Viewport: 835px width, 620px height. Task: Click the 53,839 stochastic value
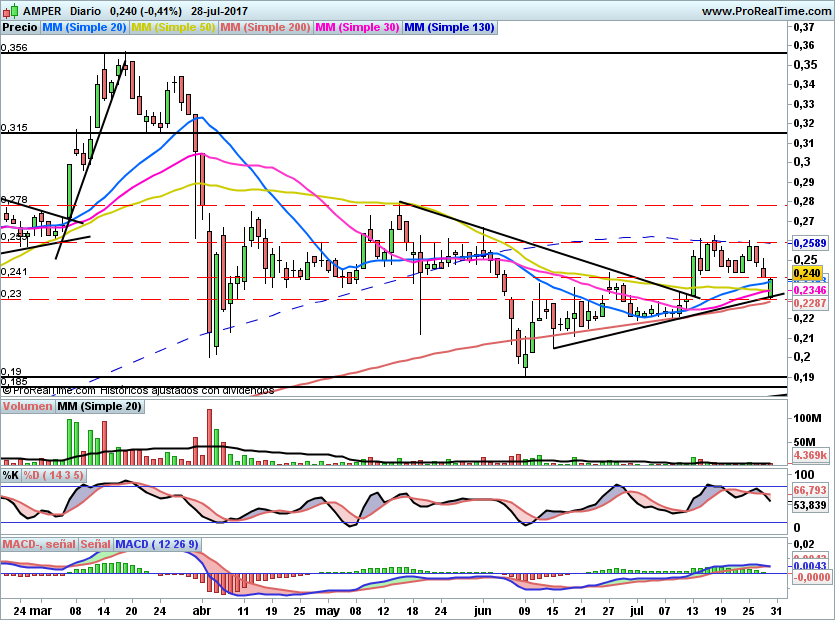pyautogui.click(x=810, y=505)
